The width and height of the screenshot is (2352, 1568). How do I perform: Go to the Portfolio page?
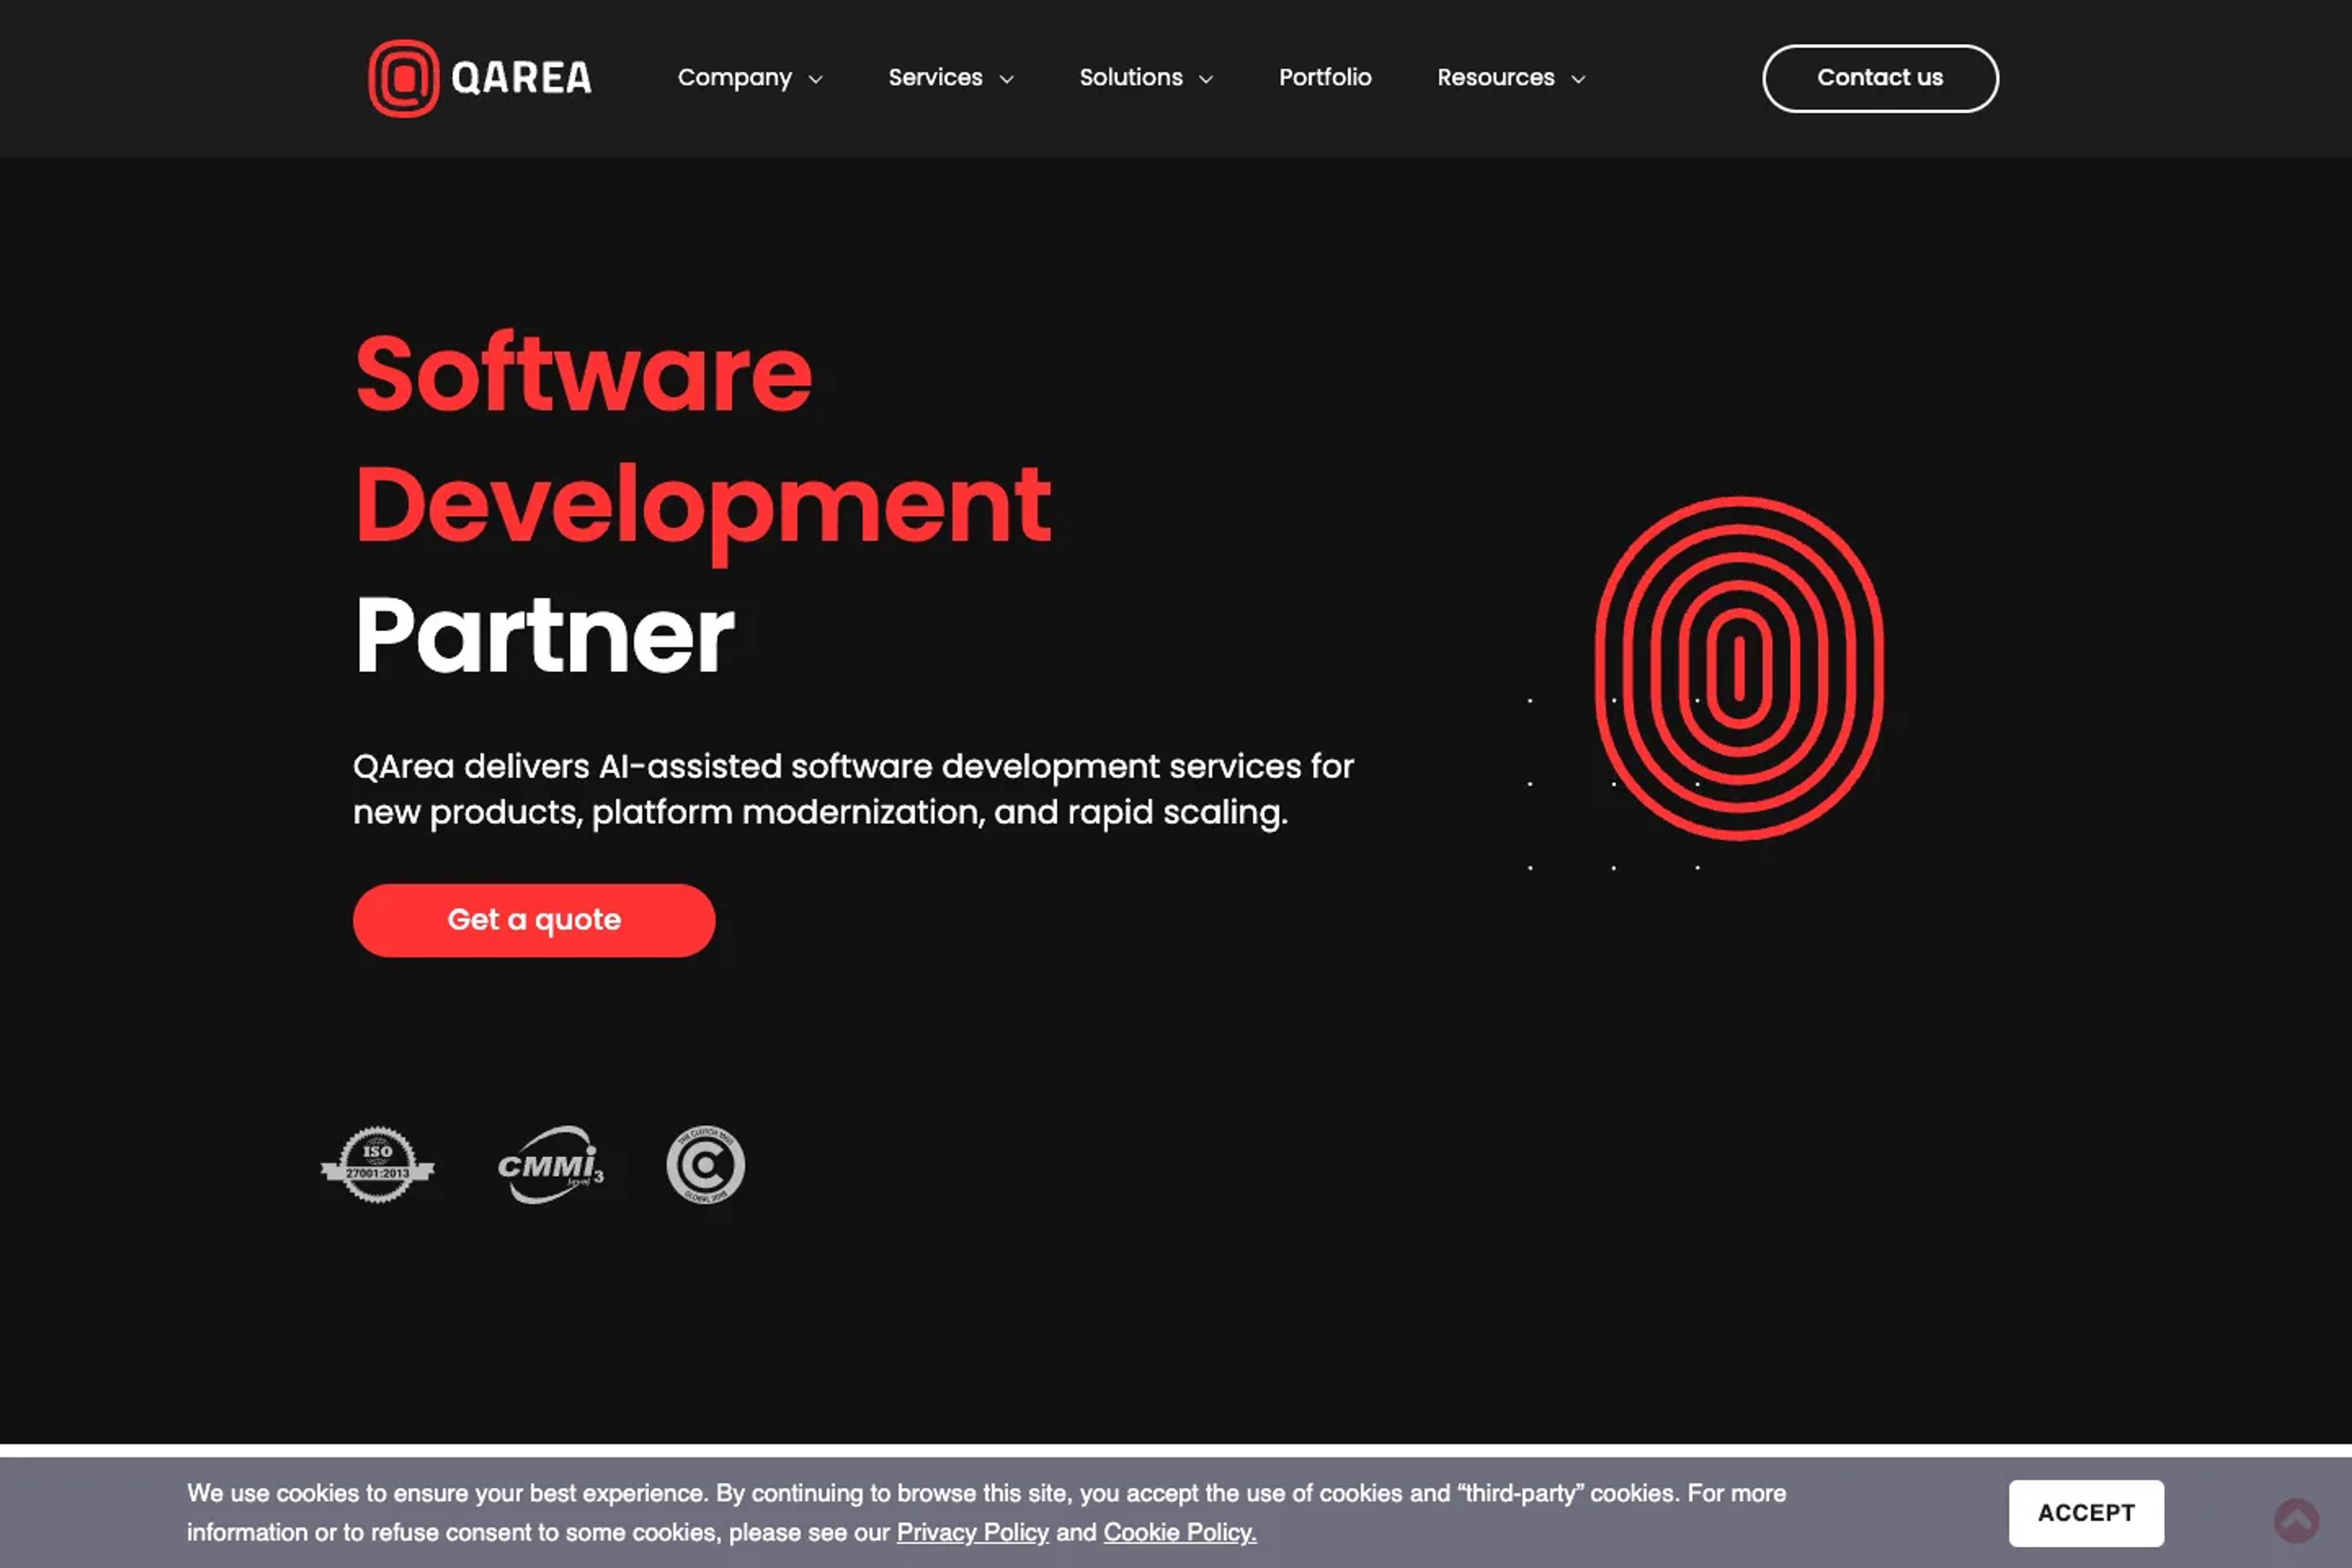click(x=1325, y=77)
